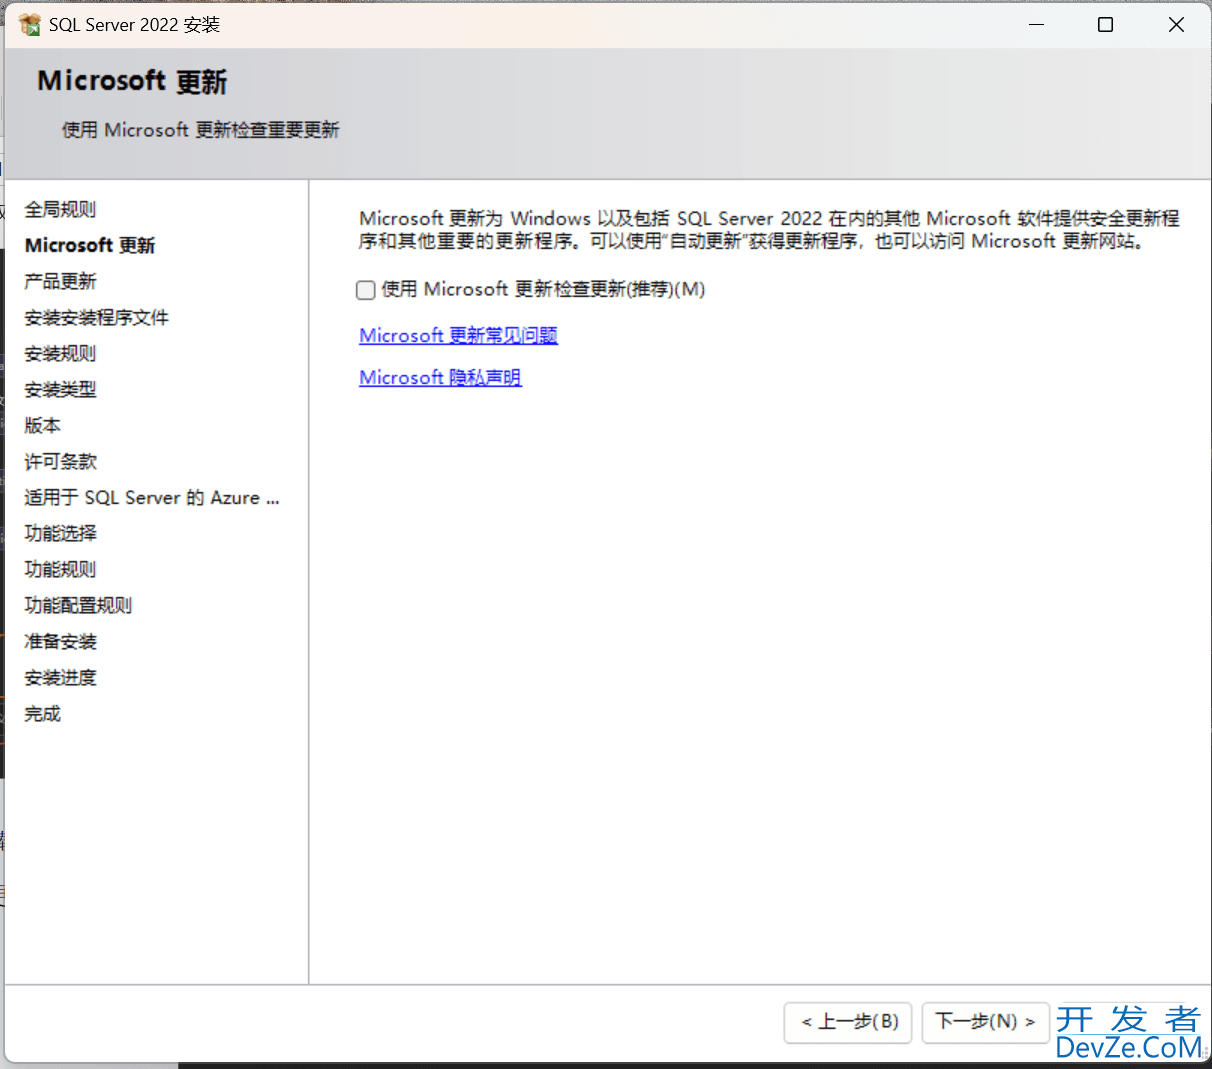Select the Microsoft 更新 step in sidebar
This screenshot has height=1069, width=1212.
point(90,245)
